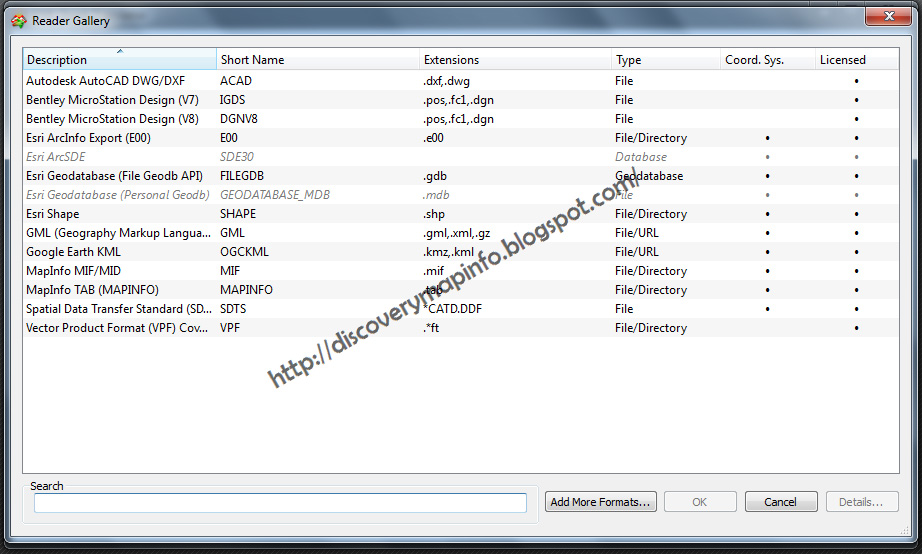Select the greyed Esri ArcSDE entry

point(460,157)
